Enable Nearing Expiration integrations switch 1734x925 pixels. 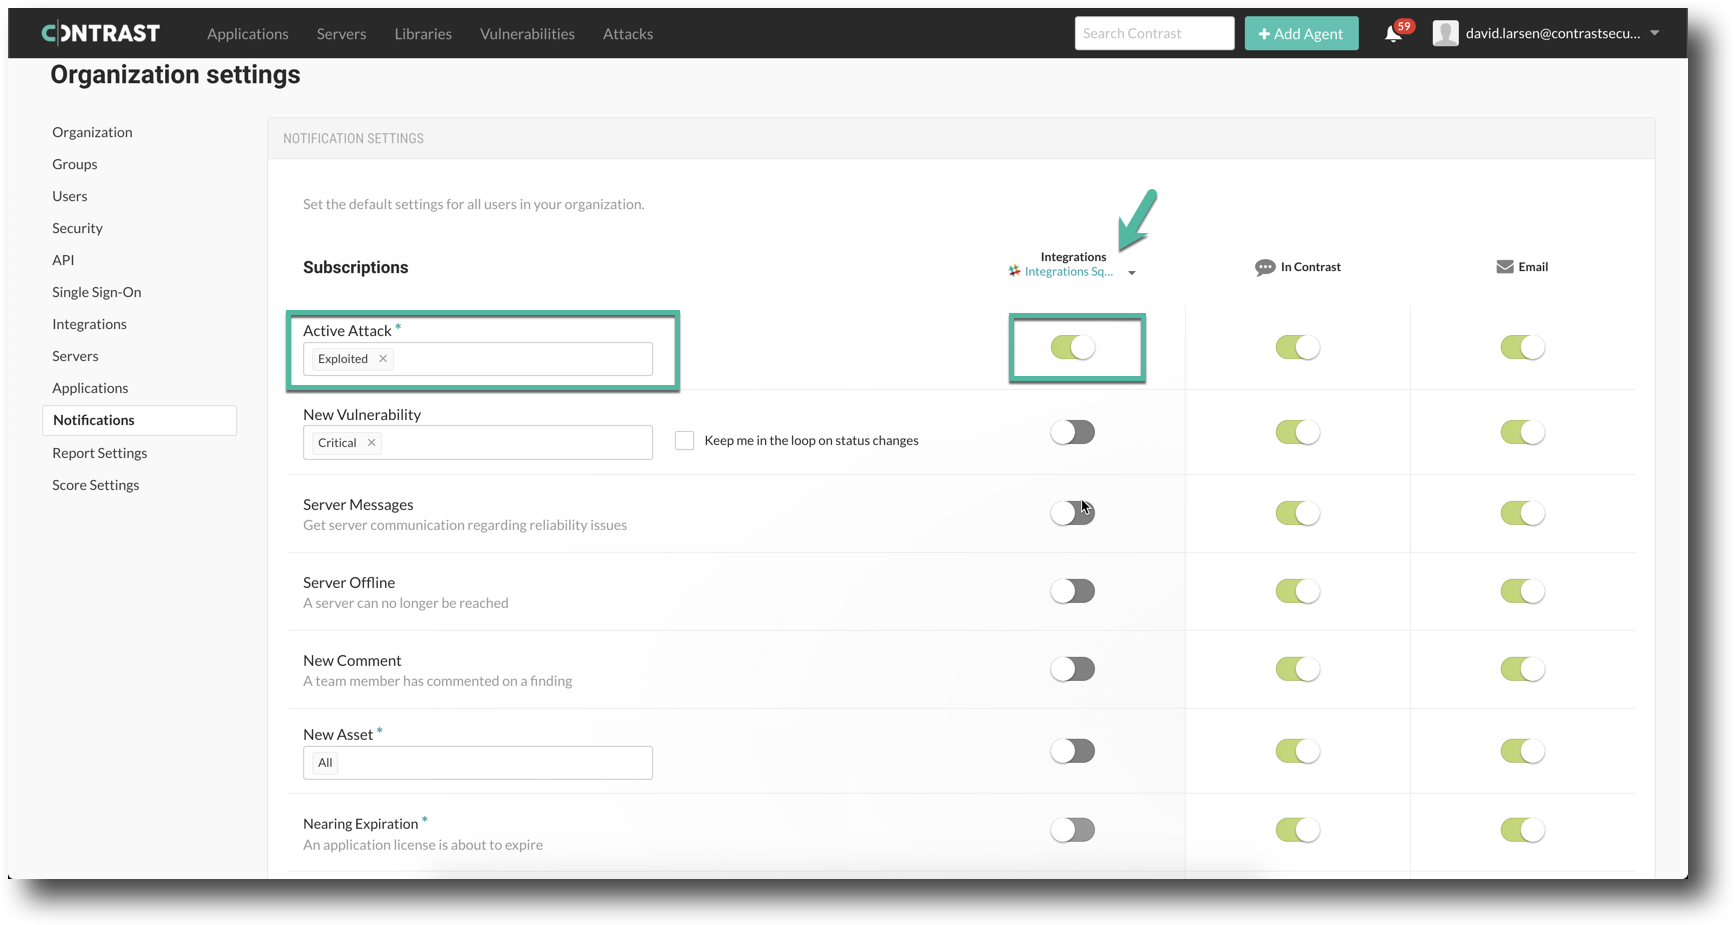(x=1073, y=830)
